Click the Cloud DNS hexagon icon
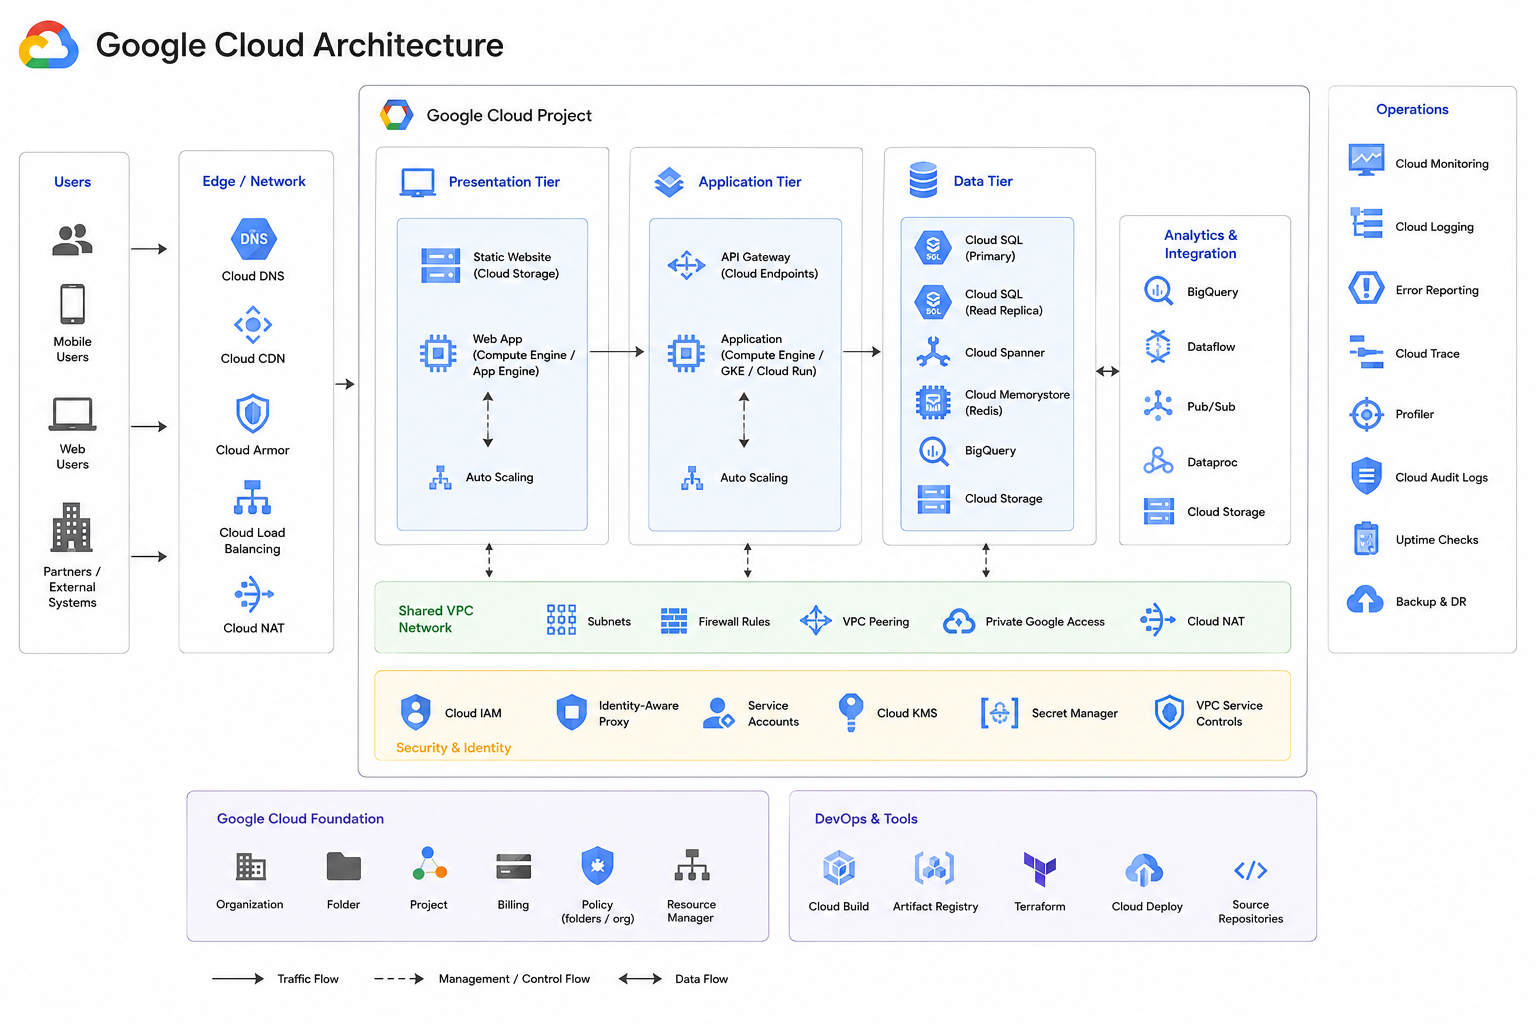 pyautogui.click(x=253, y=239)
